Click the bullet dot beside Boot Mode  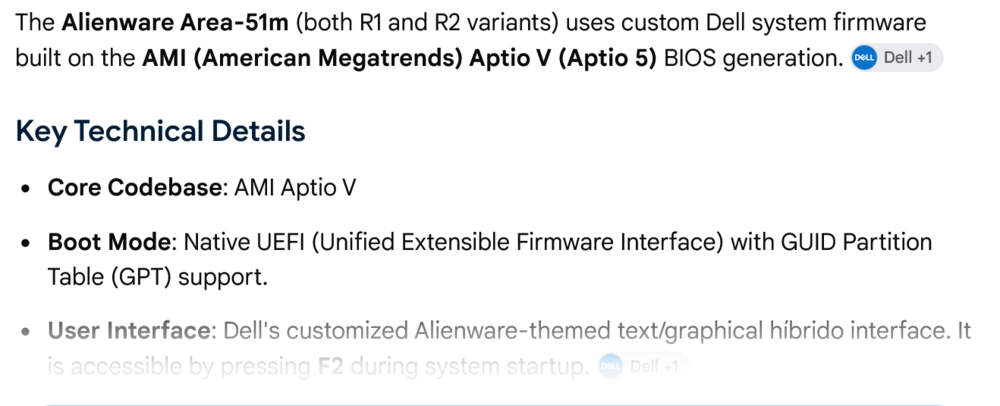click(26, 243)
